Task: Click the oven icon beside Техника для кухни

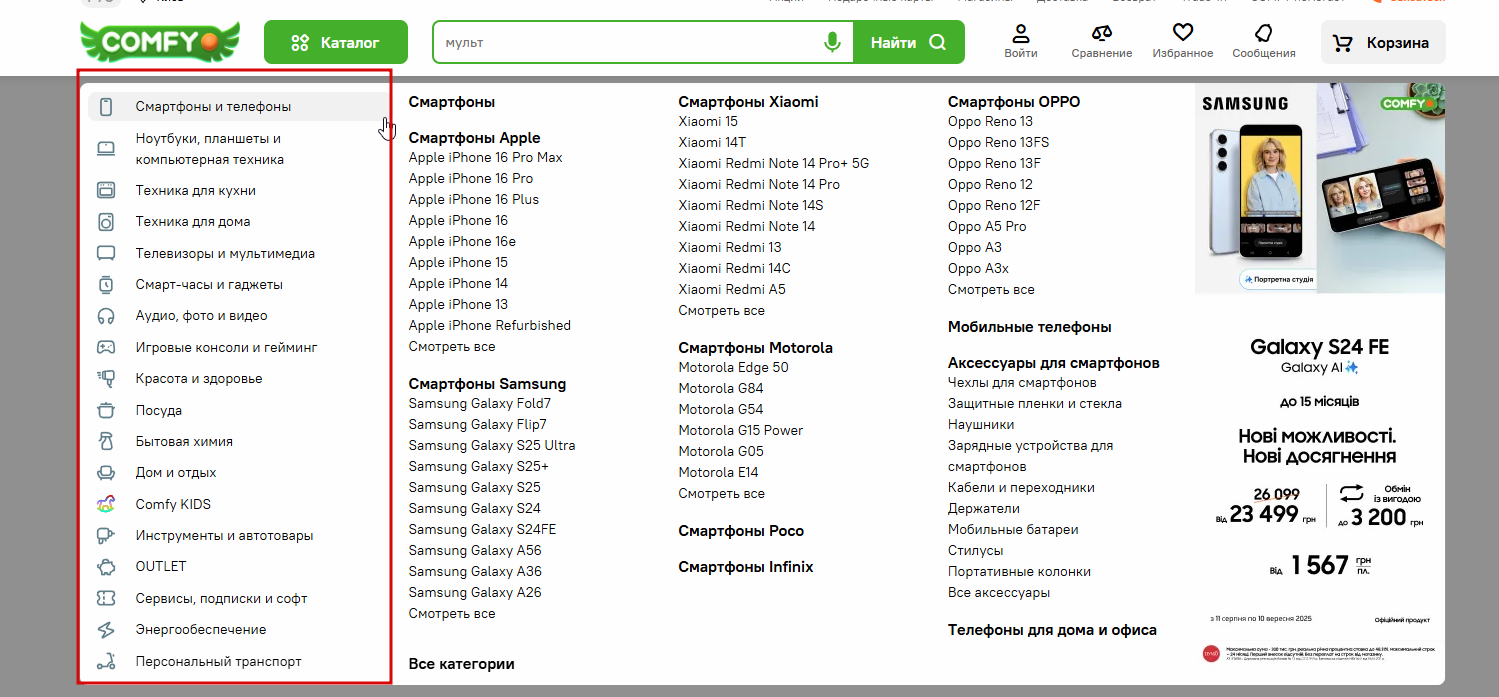Action: coord(106,190)
